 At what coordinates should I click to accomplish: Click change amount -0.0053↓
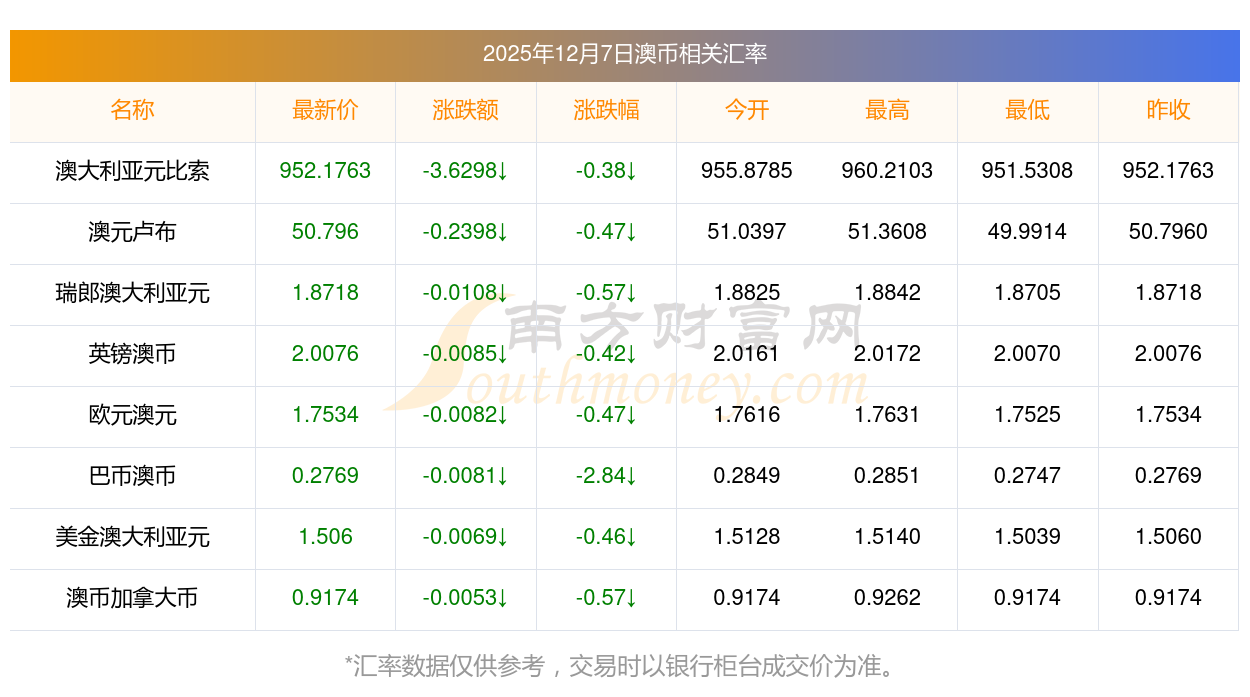click(466, 598)
